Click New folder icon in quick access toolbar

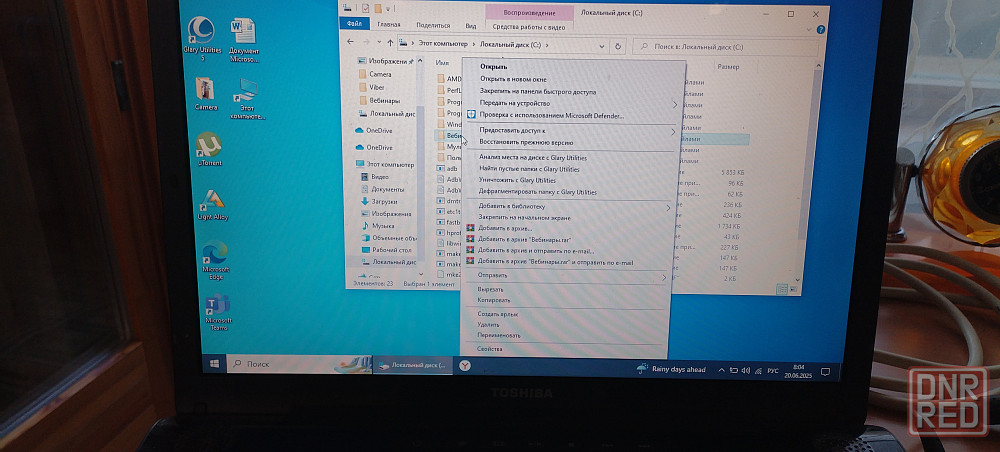coord(378,9)
